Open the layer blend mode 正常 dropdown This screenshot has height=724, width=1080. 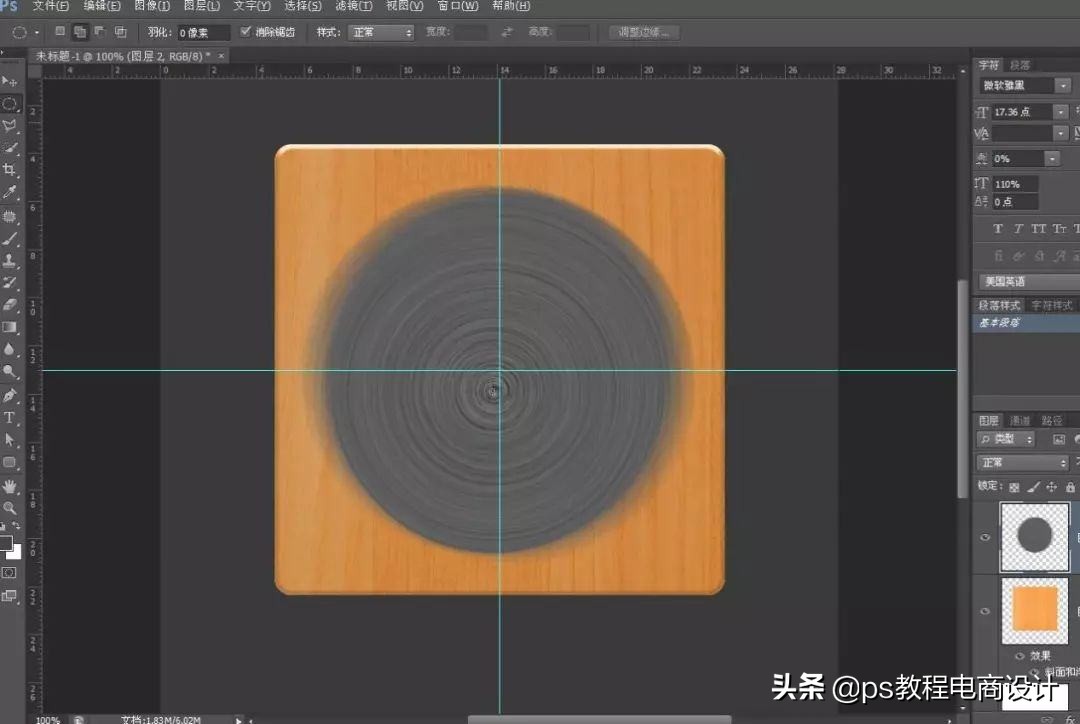click(1022, 463)
